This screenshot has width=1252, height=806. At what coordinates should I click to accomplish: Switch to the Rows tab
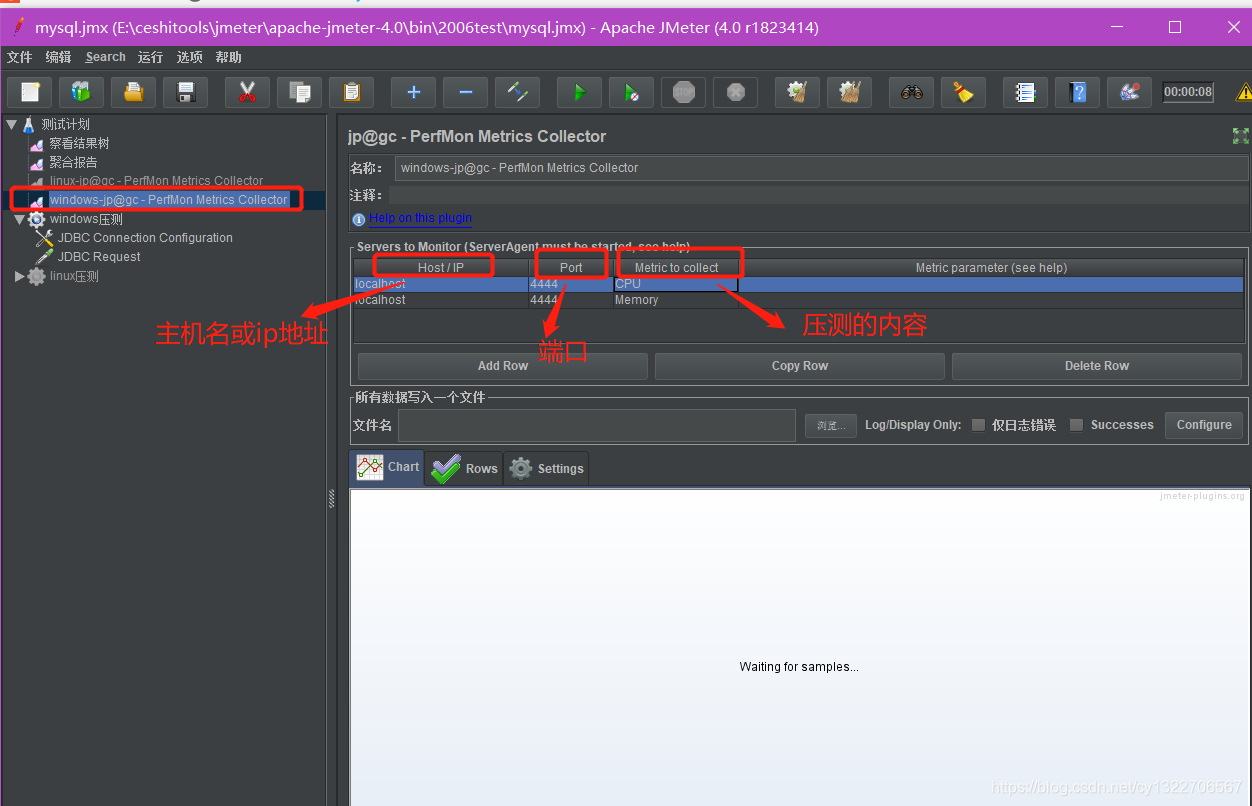465,468
